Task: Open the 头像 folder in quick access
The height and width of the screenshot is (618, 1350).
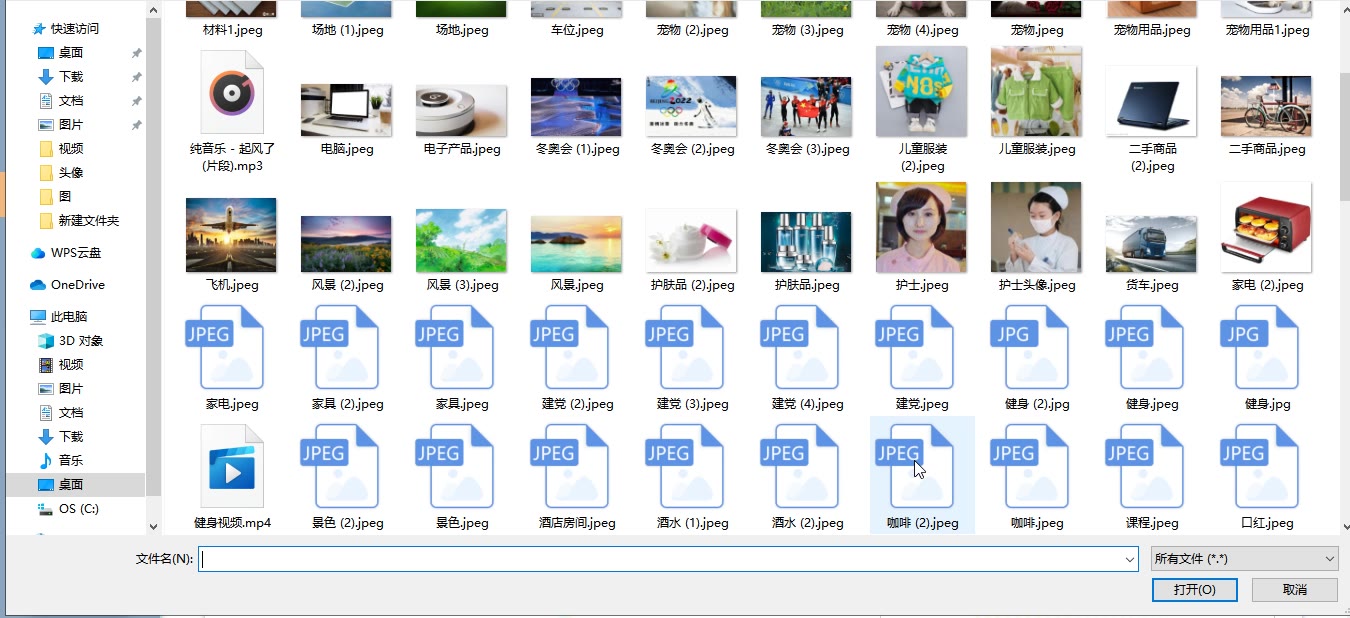Action: [x=60, y=173]
